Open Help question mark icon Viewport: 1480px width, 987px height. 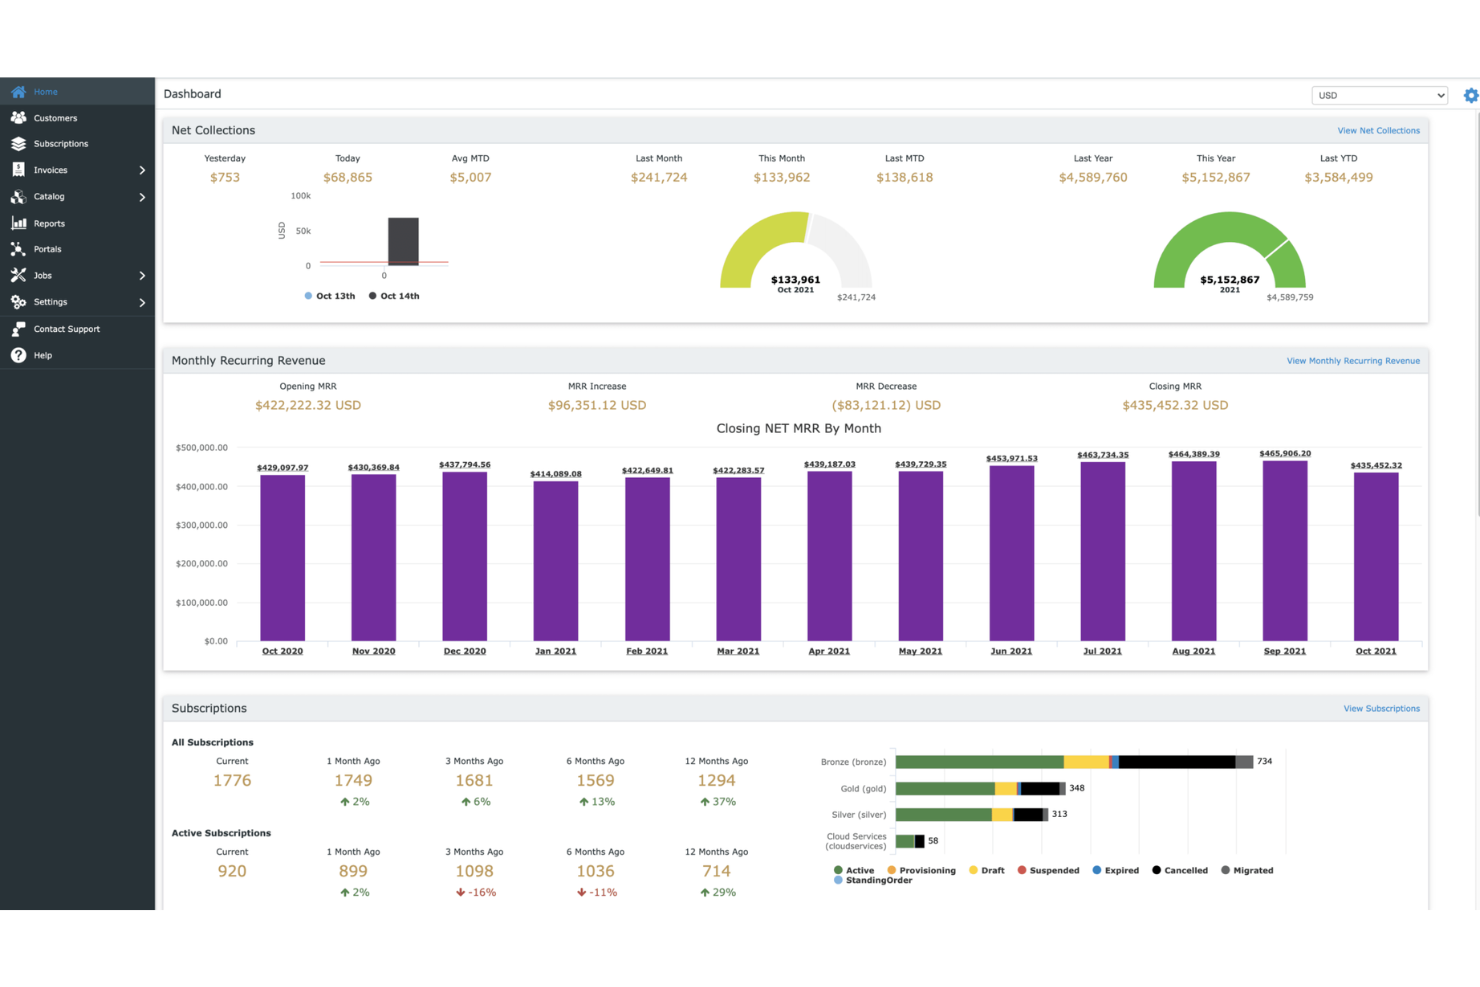pyautogui.click(x=18, y=355)
